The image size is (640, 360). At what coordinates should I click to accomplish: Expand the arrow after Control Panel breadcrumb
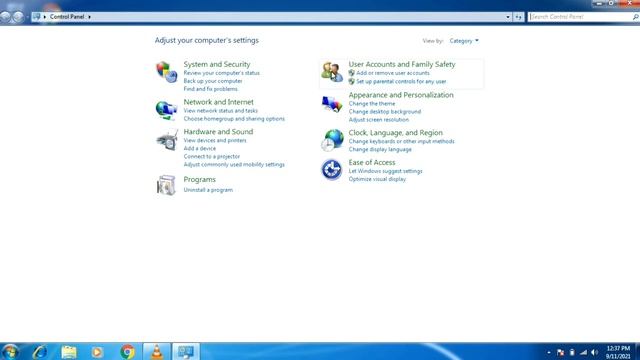89,17
